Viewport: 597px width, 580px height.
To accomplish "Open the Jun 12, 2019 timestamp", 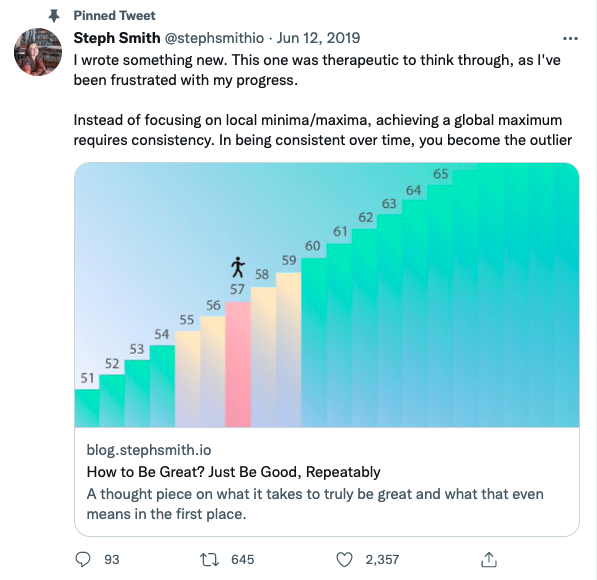I will point(318,38).
